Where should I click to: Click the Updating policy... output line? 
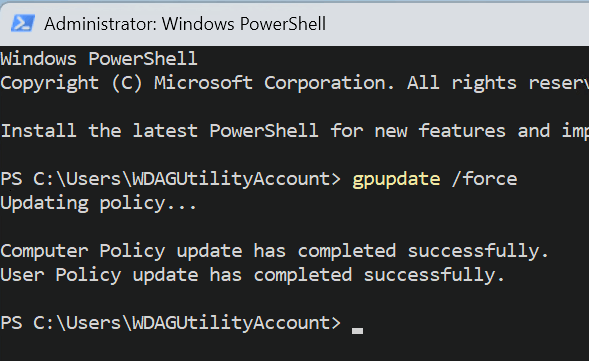[x=98, y=204]
